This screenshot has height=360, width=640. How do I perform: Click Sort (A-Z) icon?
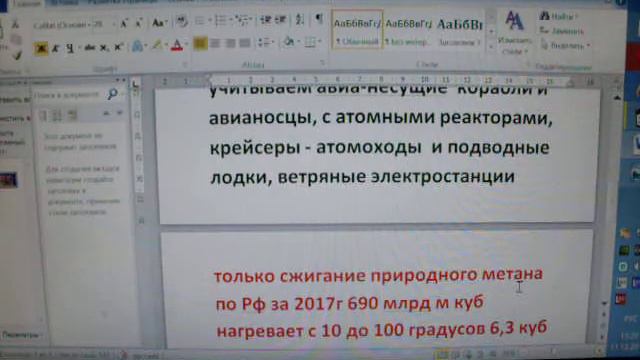pos(300,19)
